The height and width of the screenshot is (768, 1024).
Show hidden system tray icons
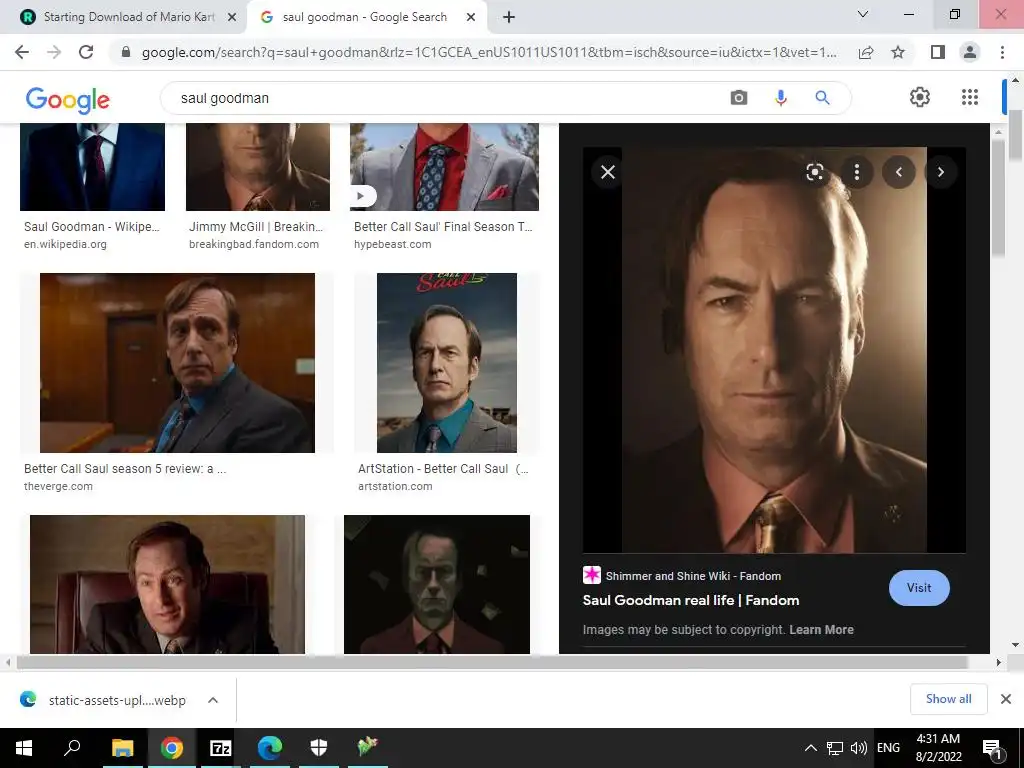[x=810, y=748]
